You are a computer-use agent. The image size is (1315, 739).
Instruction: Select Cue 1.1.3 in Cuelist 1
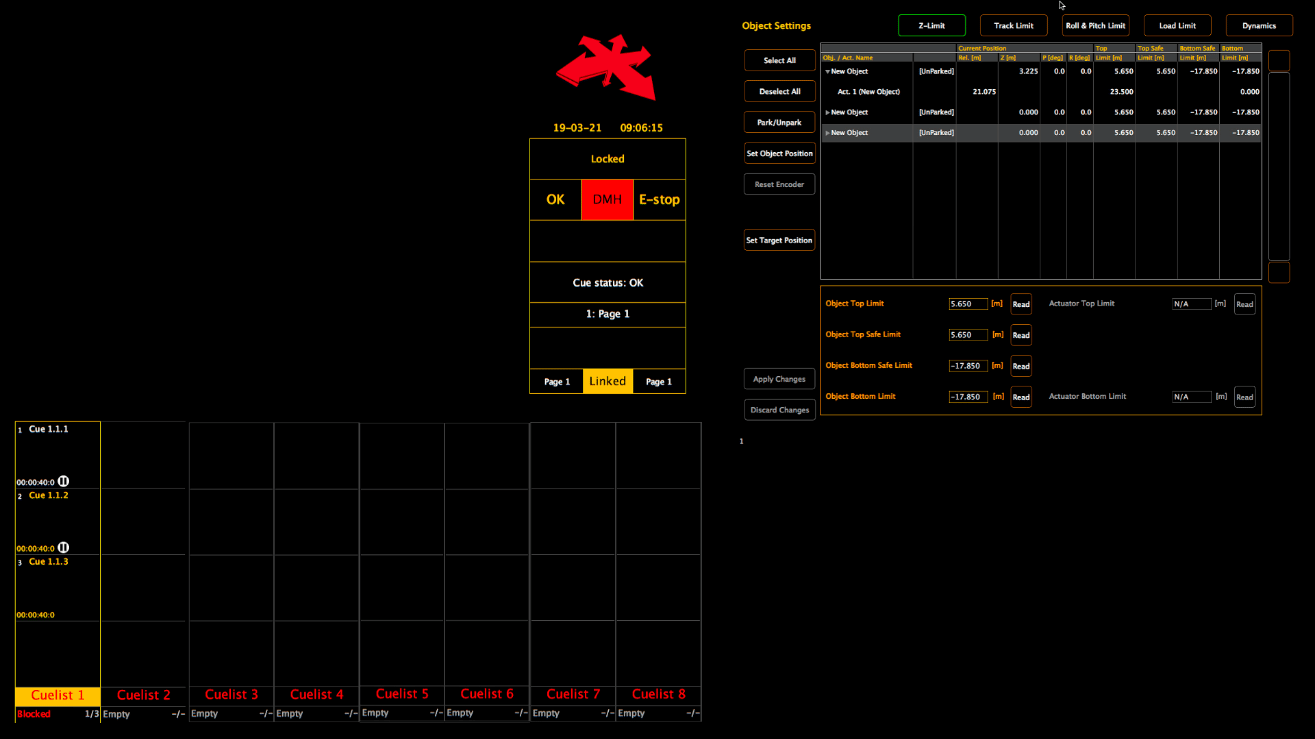point(58,588)
